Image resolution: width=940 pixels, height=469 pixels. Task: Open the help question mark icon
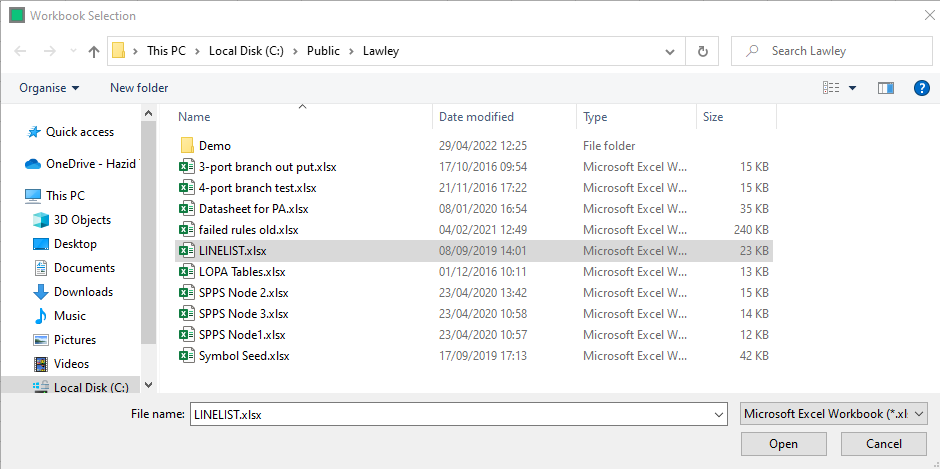[922, 88]
